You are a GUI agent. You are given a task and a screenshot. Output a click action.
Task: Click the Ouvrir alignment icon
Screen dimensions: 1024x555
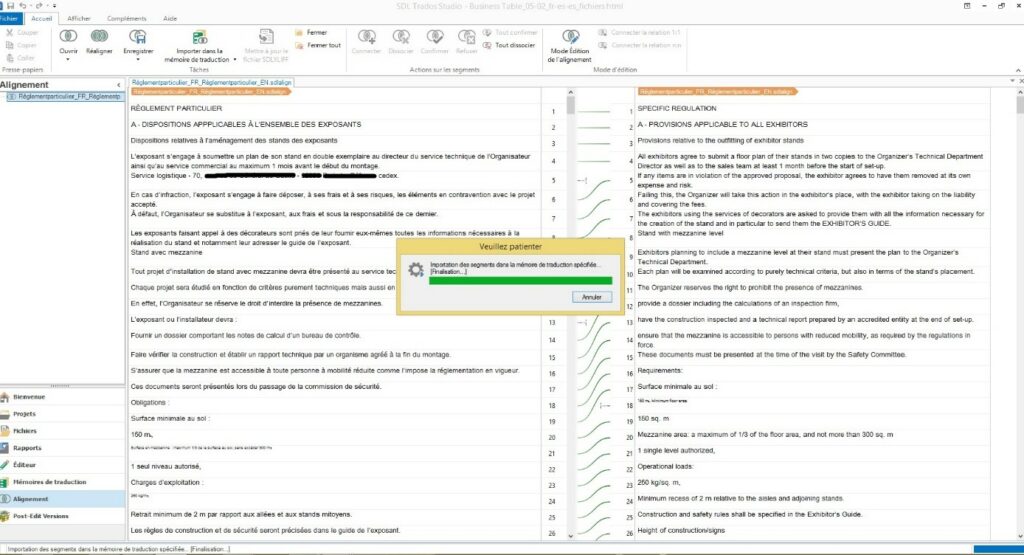click(x=68, y=37)
